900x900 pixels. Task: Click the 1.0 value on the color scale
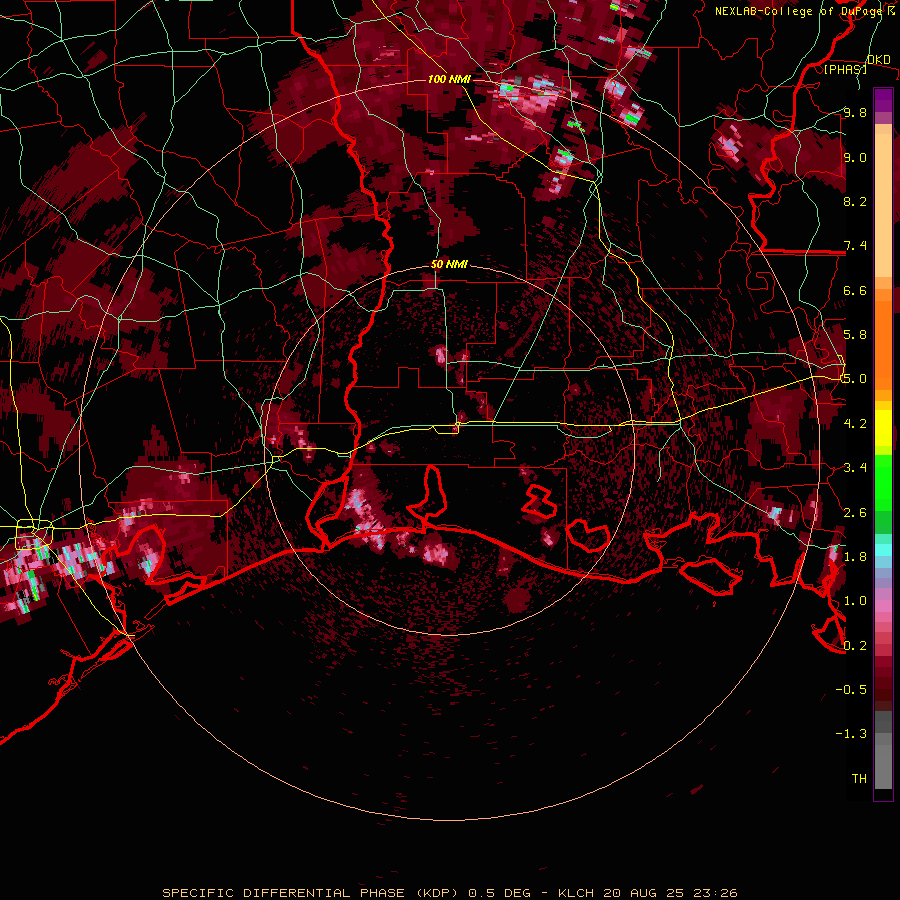tap(855, 601)
